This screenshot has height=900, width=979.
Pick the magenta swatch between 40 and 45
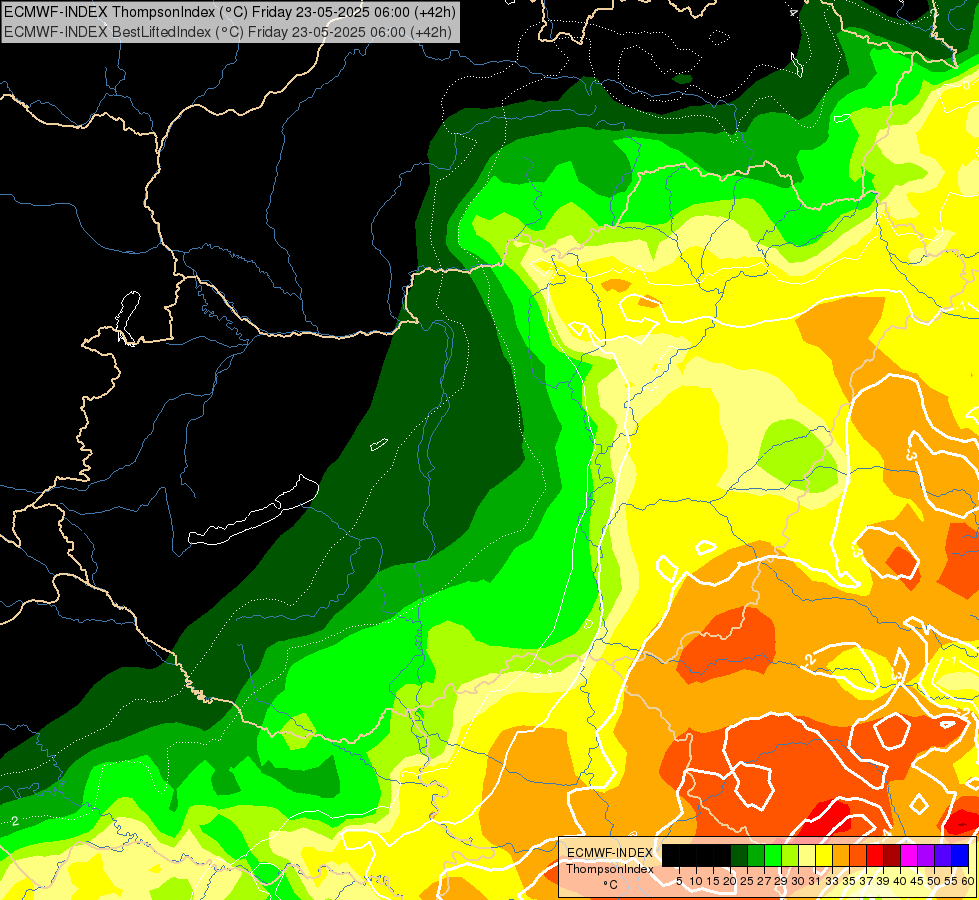pyautogui.click(x=909, y=855)
